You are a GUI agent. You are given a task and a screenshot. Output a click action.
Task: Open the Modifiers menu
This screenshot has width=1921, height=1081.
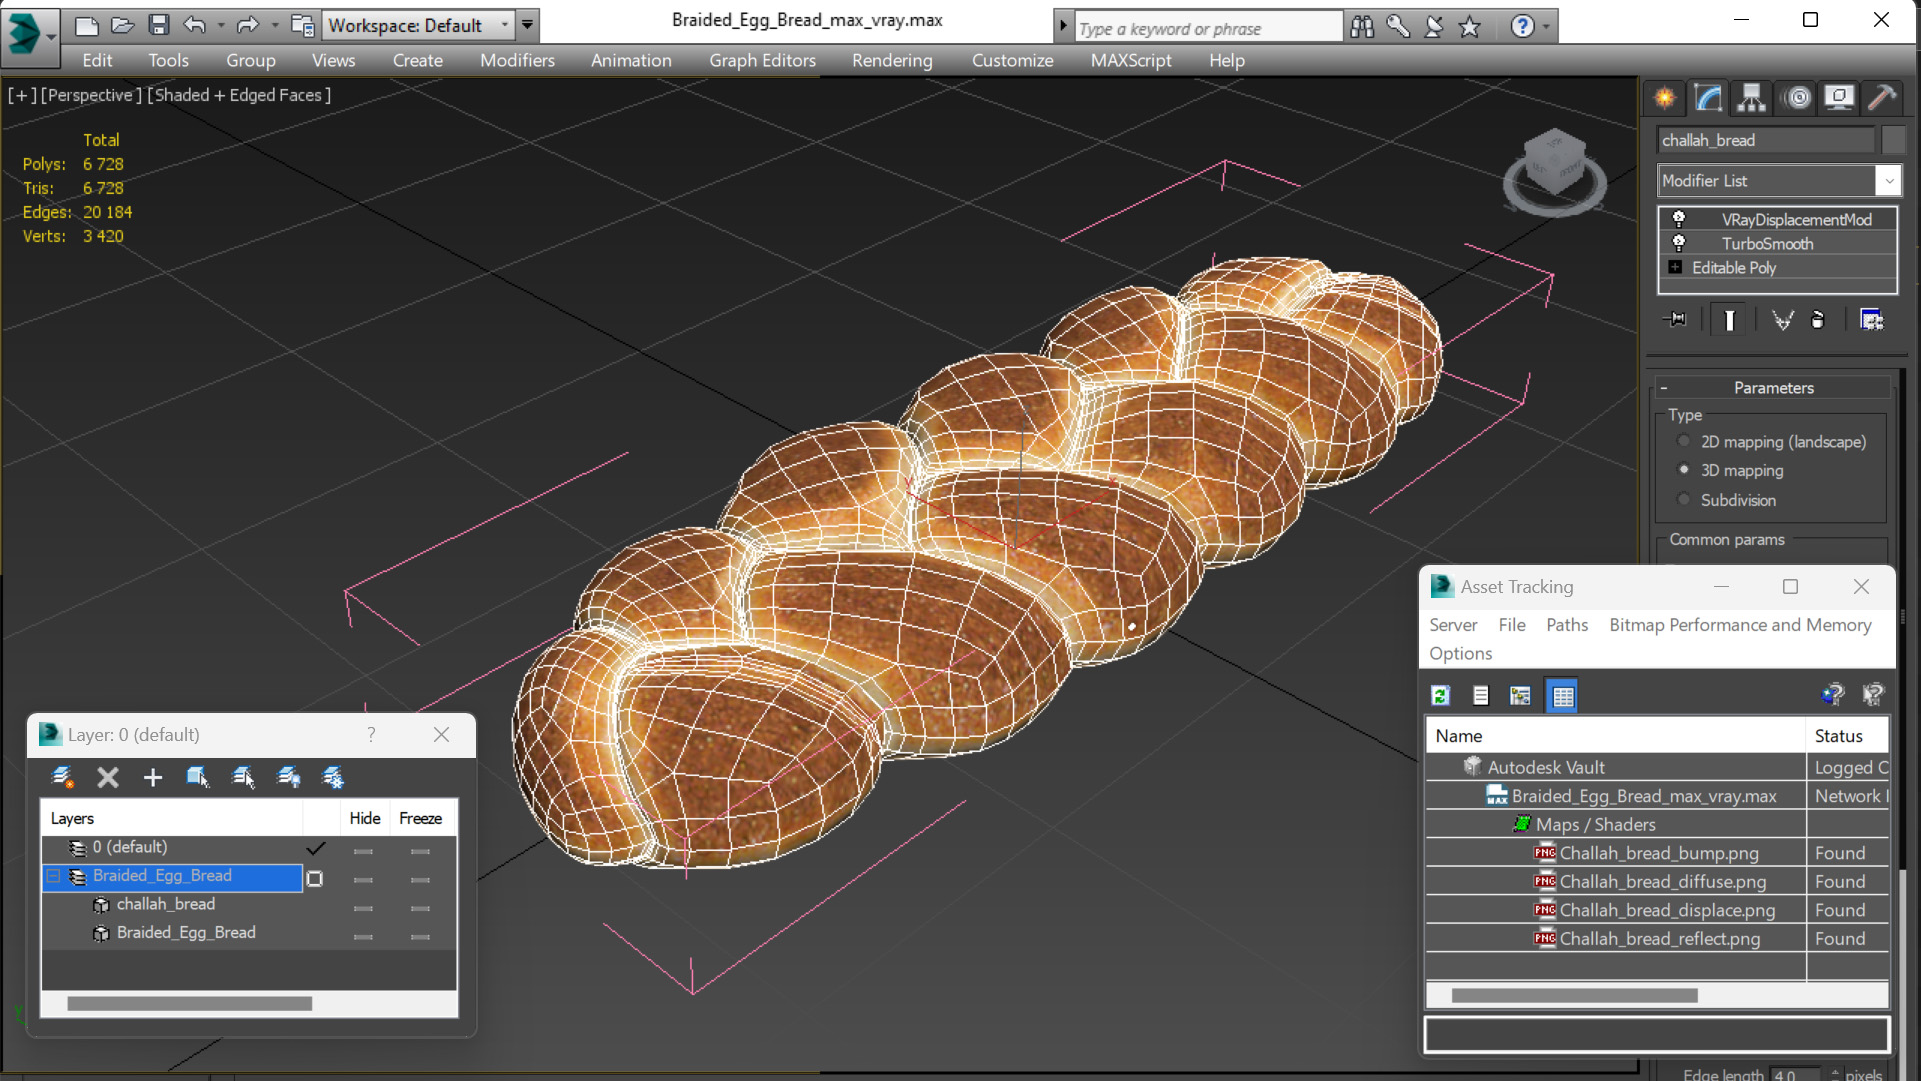tap(517, 60)
